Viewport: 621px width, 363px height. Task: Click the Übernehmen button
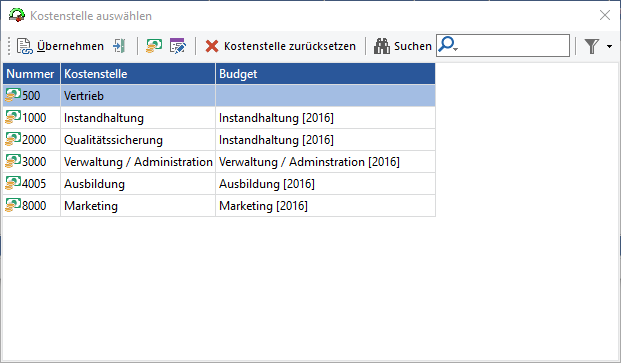[x=60, y=46]
